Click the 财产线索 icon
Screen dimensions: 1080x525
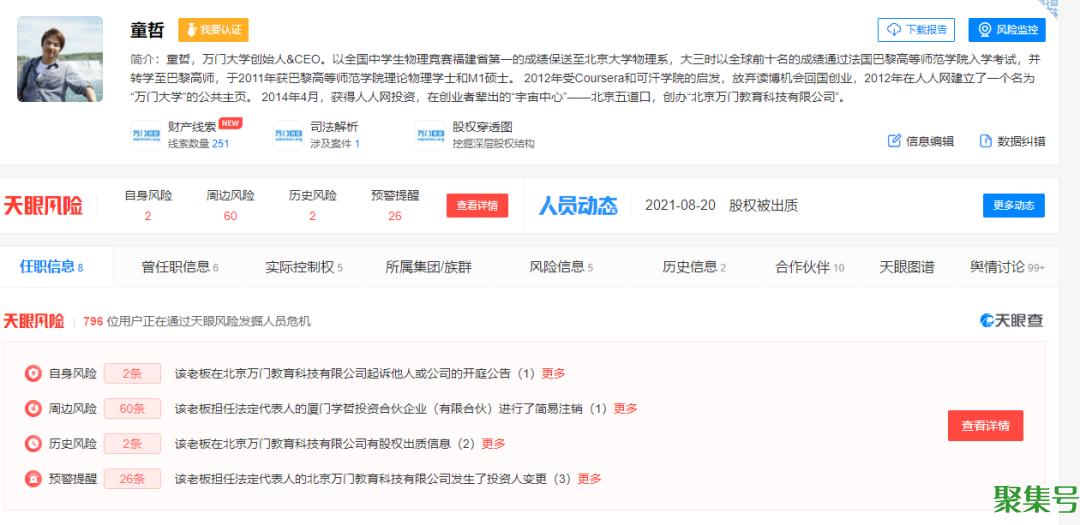pyautogui.click(x=146, y=135)
